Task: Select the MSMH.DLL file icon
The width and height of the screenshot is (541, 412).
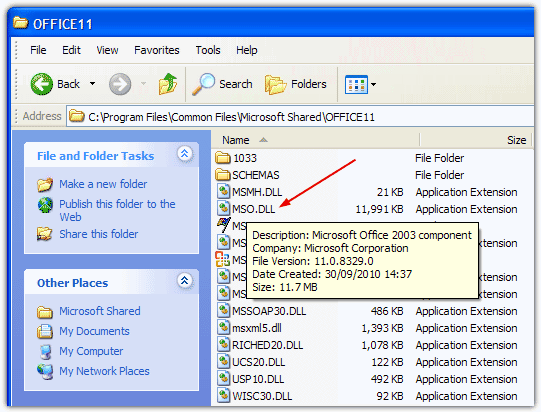Action: [224, 191]
